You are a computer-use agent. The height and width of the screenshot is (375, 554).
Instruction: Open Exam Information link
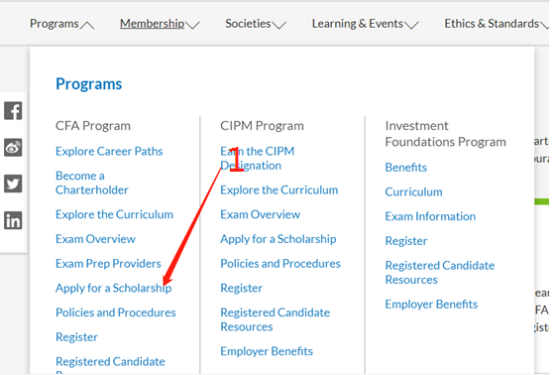tap(430, 216)
